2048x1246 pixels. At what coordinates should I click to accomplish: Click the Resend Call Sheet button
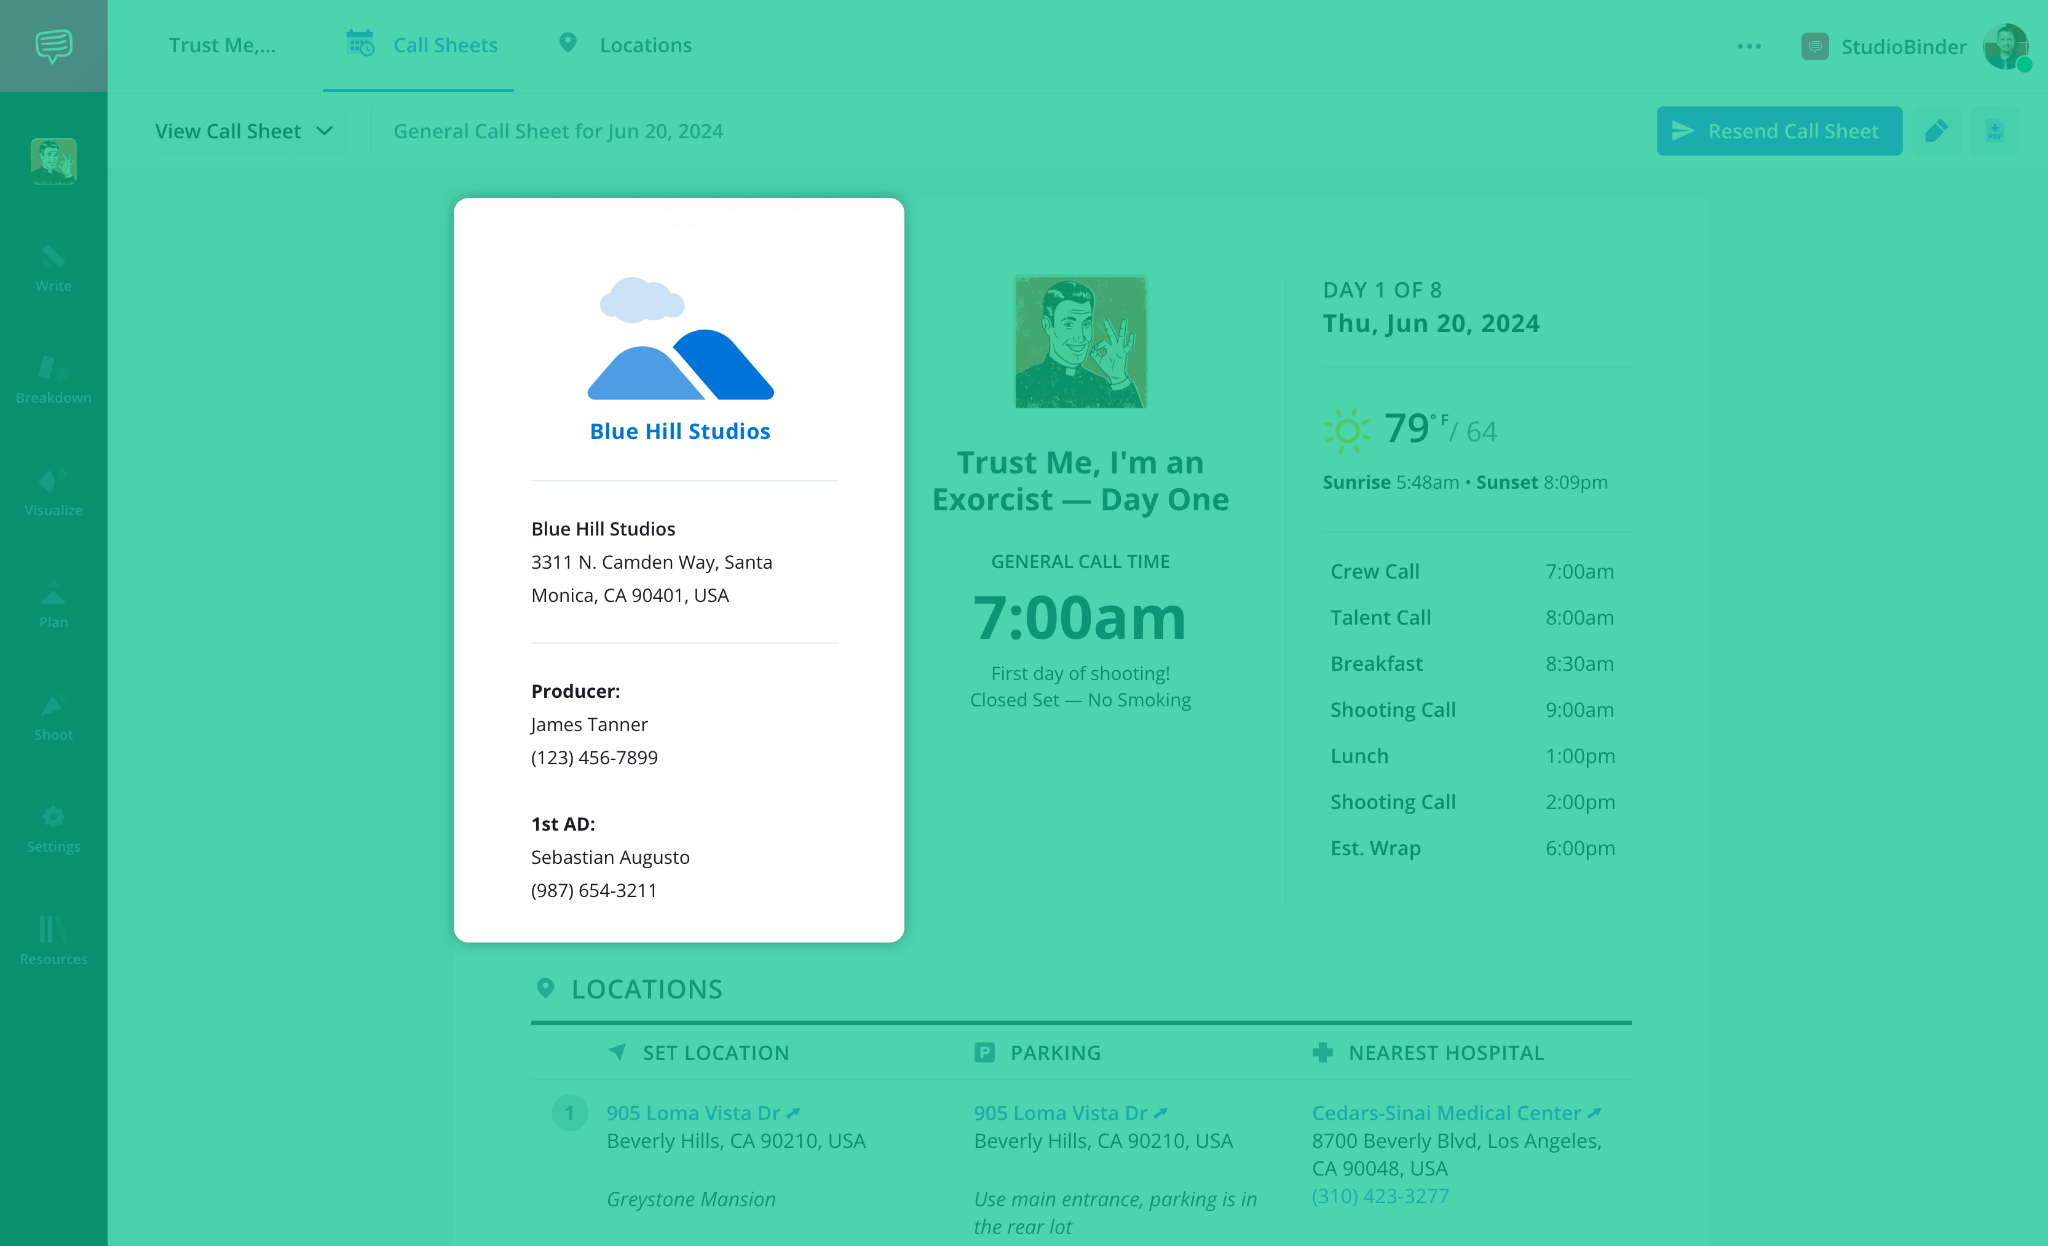coord(1779,131)
